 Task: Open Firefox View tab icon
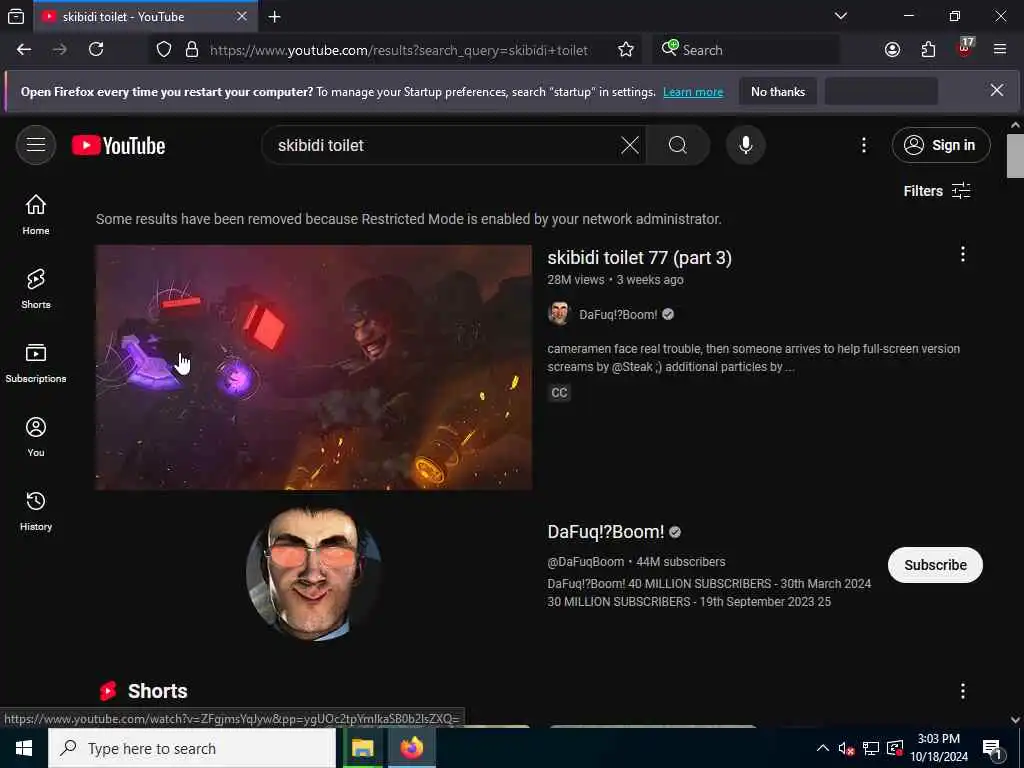point(16,16)
